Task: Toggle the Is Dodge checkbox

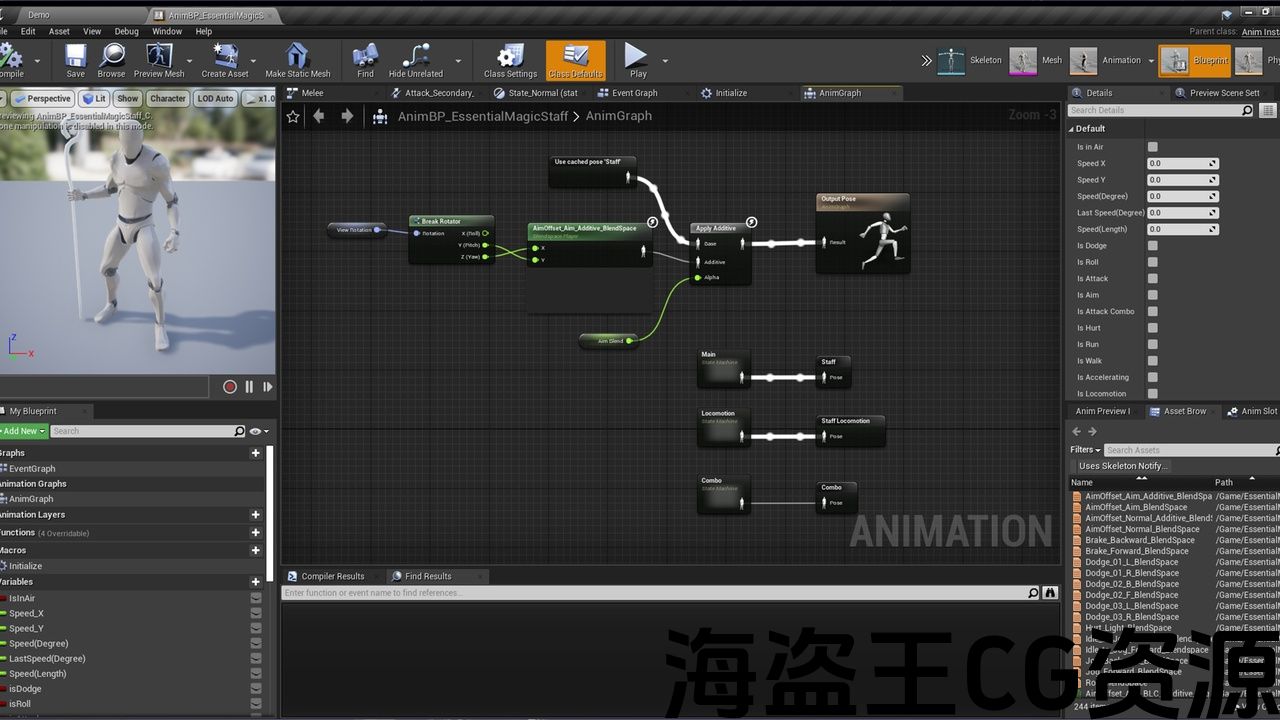Action: 1152,246
